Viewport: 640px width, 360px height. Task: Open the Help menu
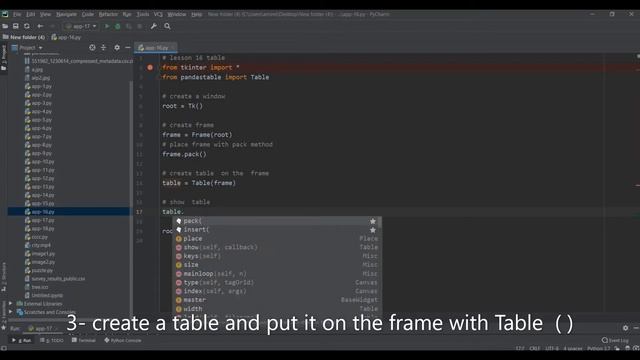(x=197, y=14)
